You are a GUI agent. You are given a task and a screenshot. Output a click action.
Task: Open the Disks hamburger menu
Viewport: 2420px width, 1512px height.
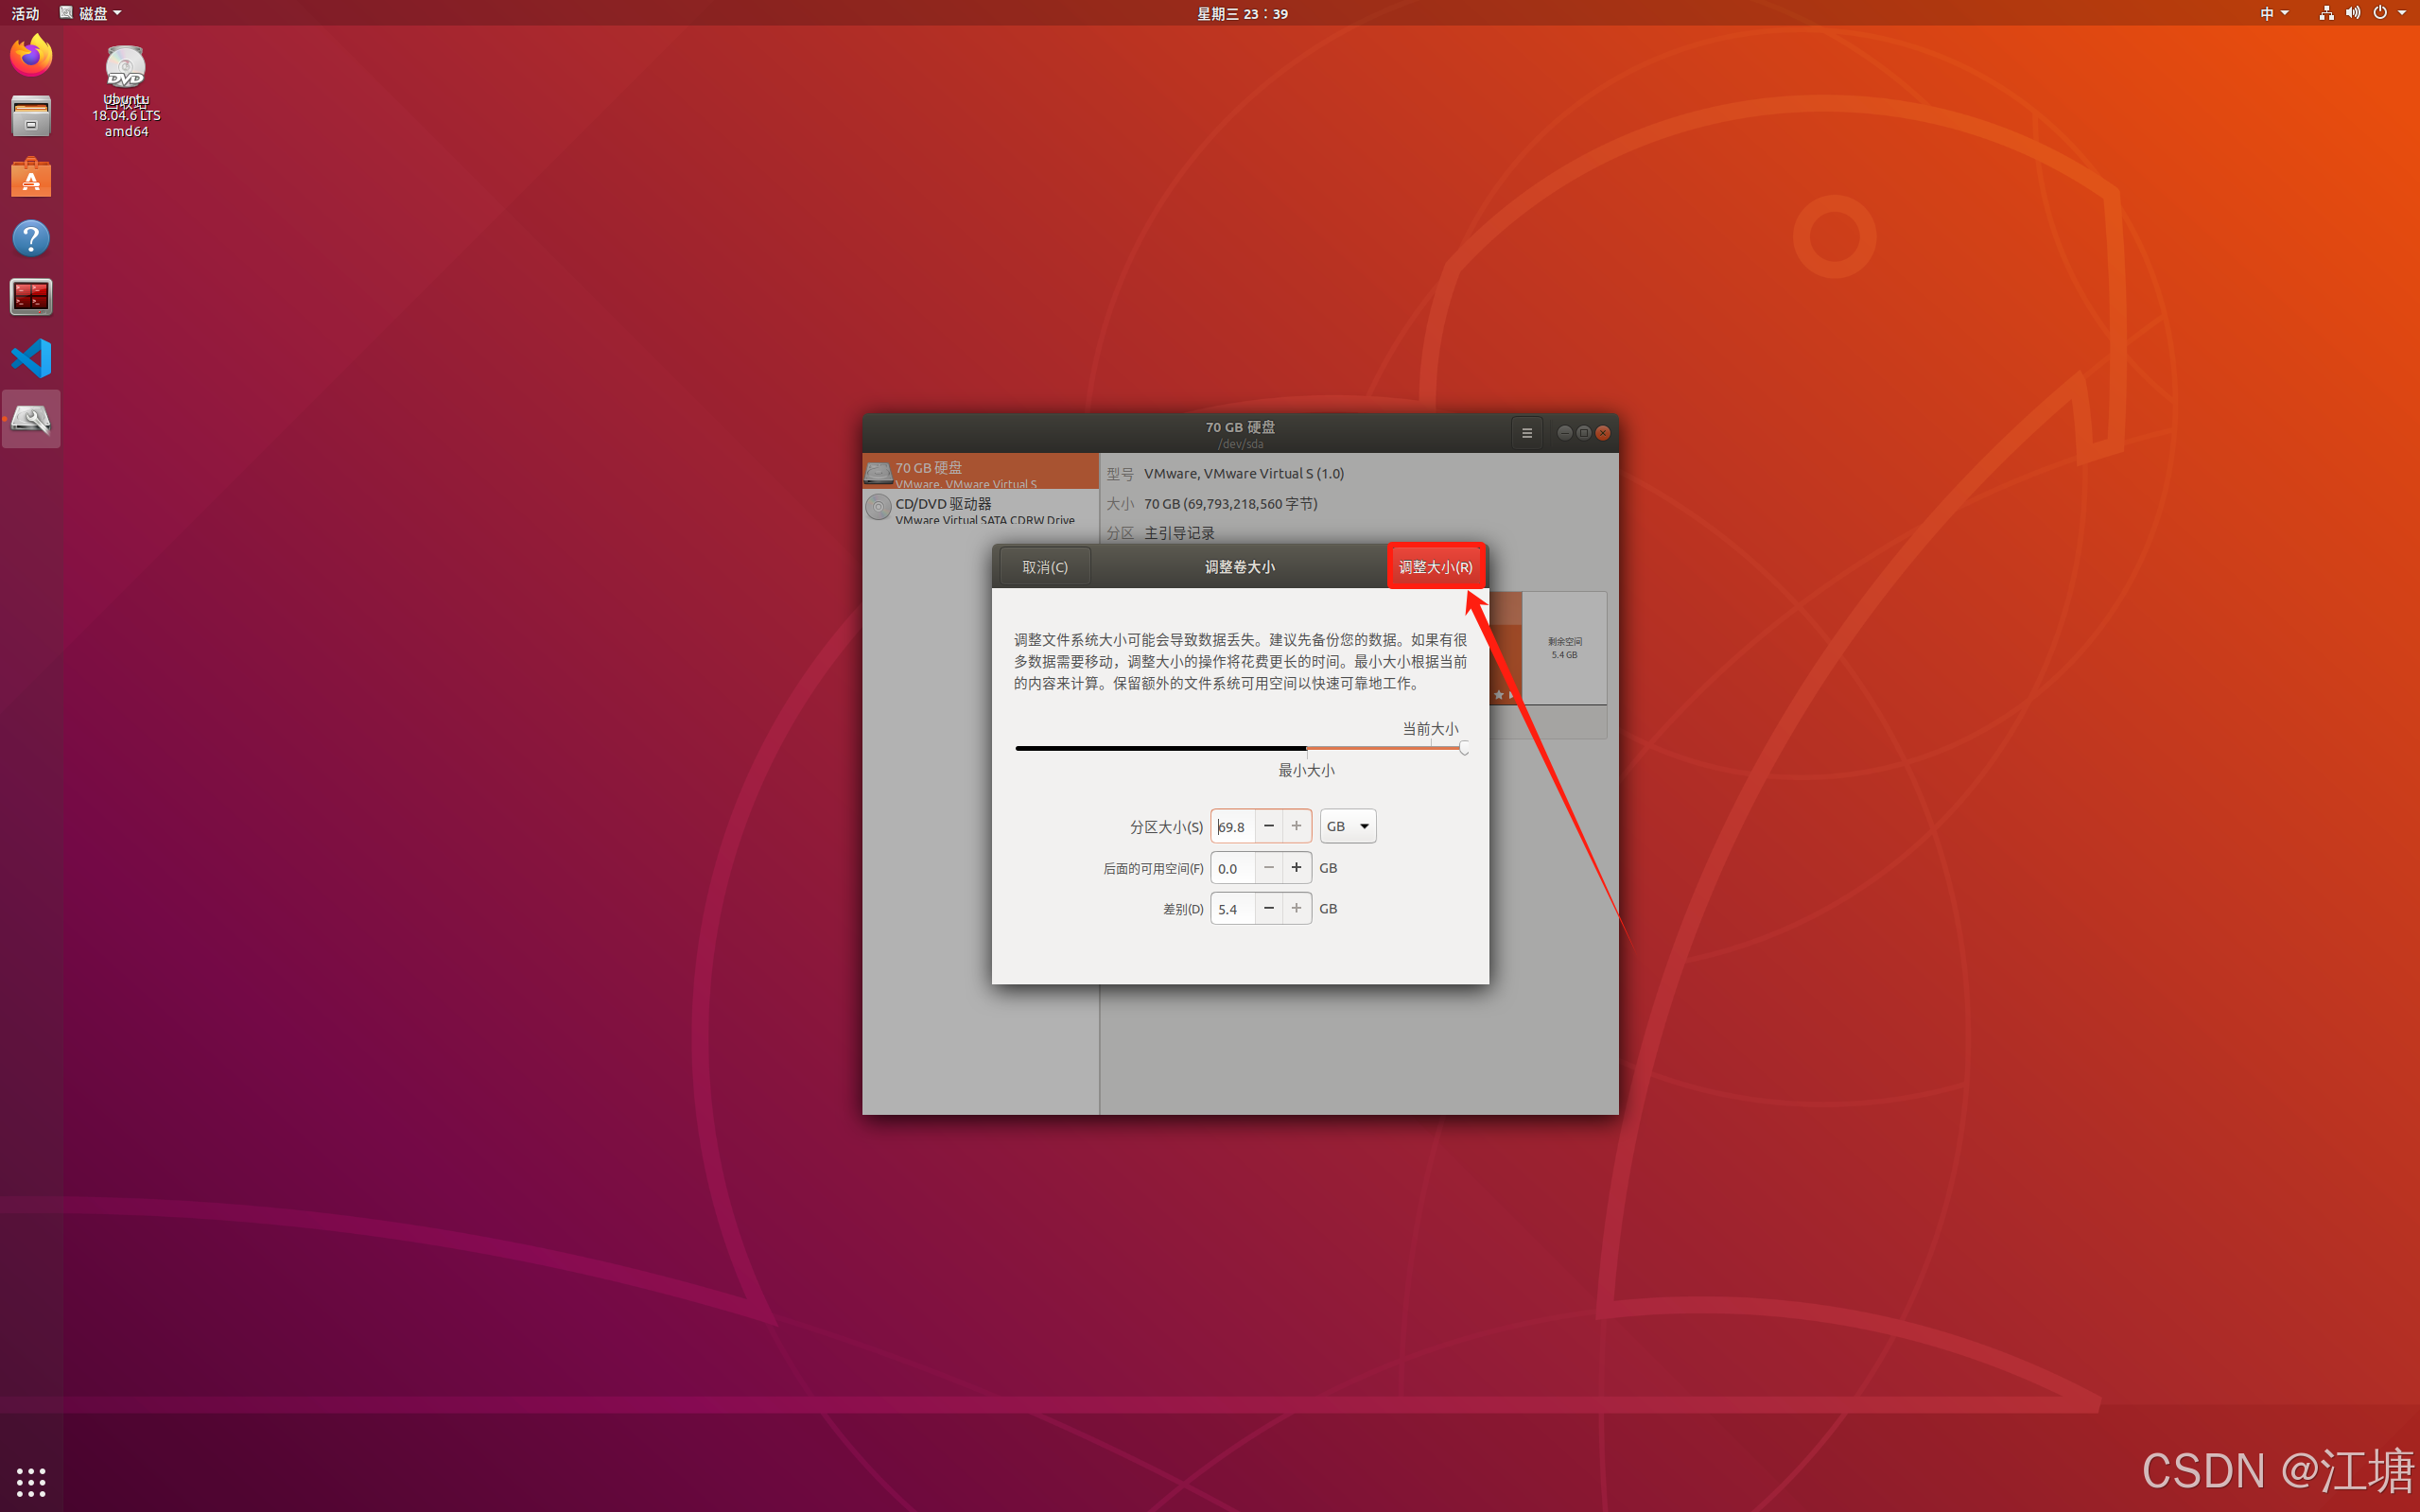coord(1526,433)
